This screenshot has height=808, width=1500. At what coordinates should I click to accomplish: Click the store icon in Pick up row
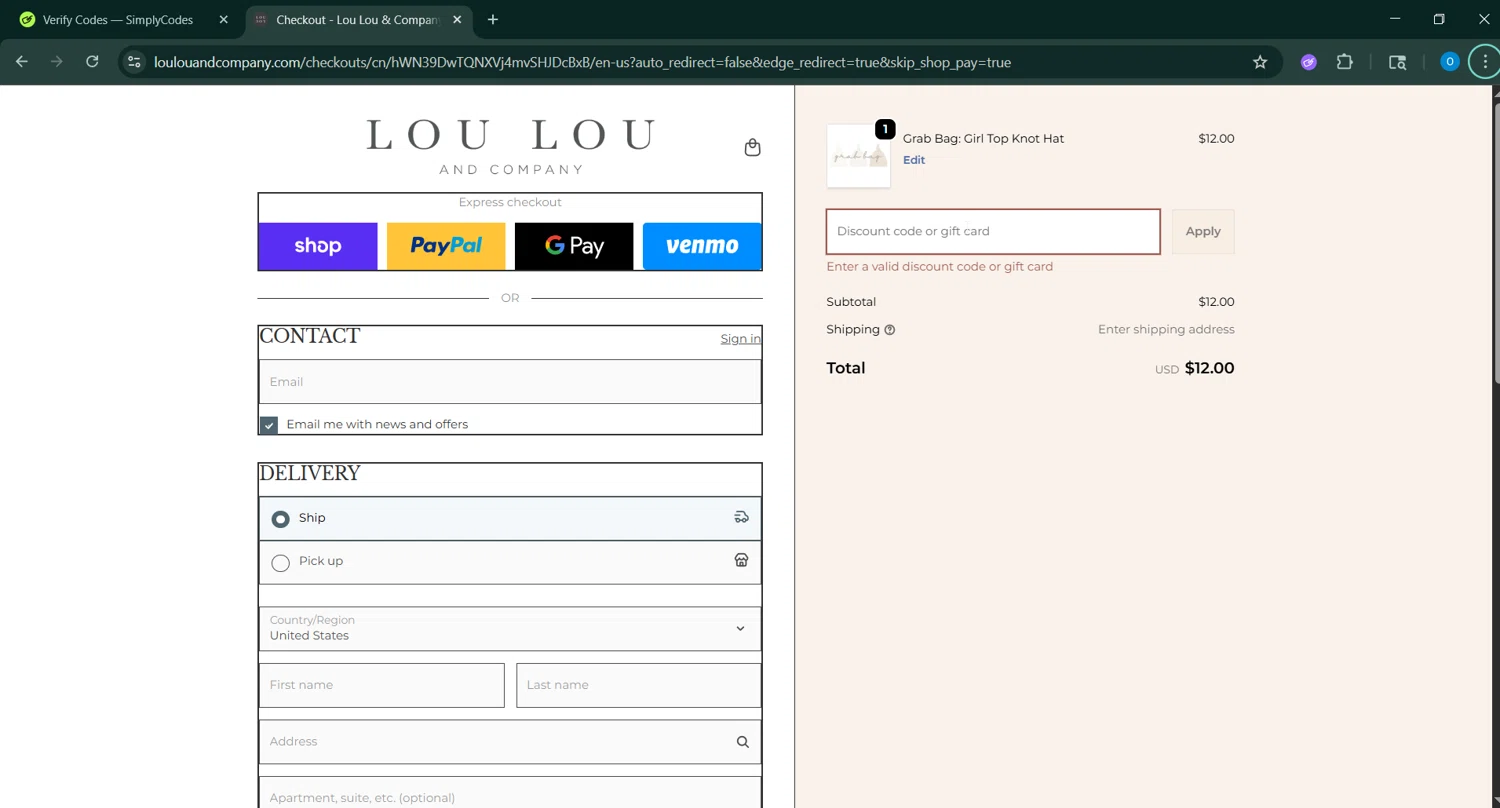(x=741, y=560)
